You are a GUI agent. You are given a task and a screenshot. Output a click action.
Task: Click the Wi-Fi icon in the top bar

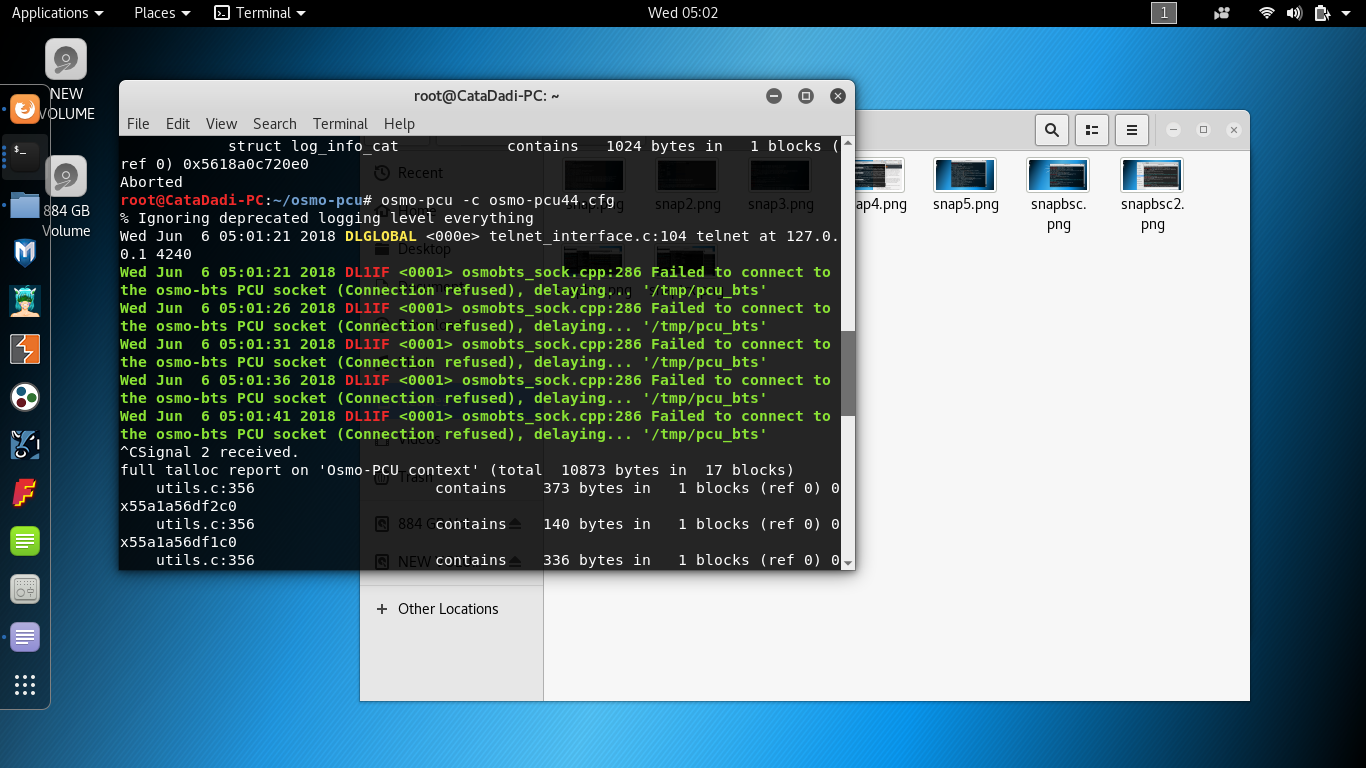pos(1267,13)
